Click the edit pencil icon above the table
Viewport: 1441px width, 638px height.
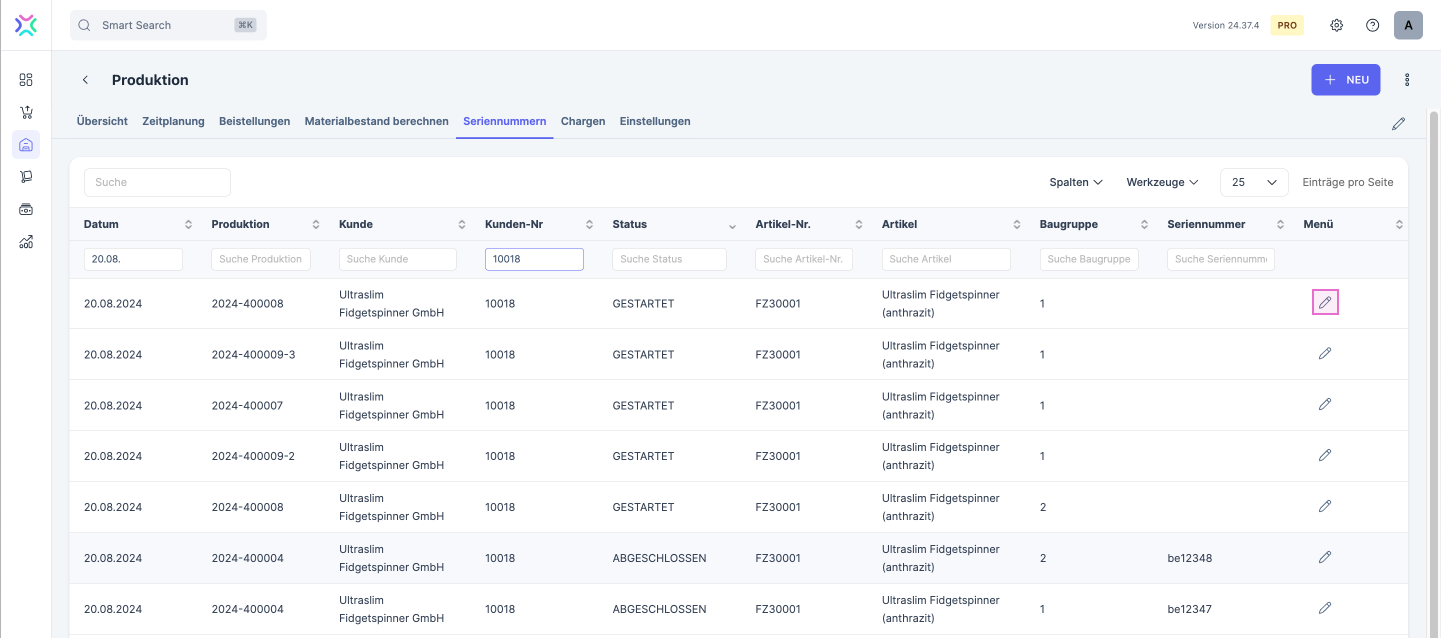point(1399,124)
